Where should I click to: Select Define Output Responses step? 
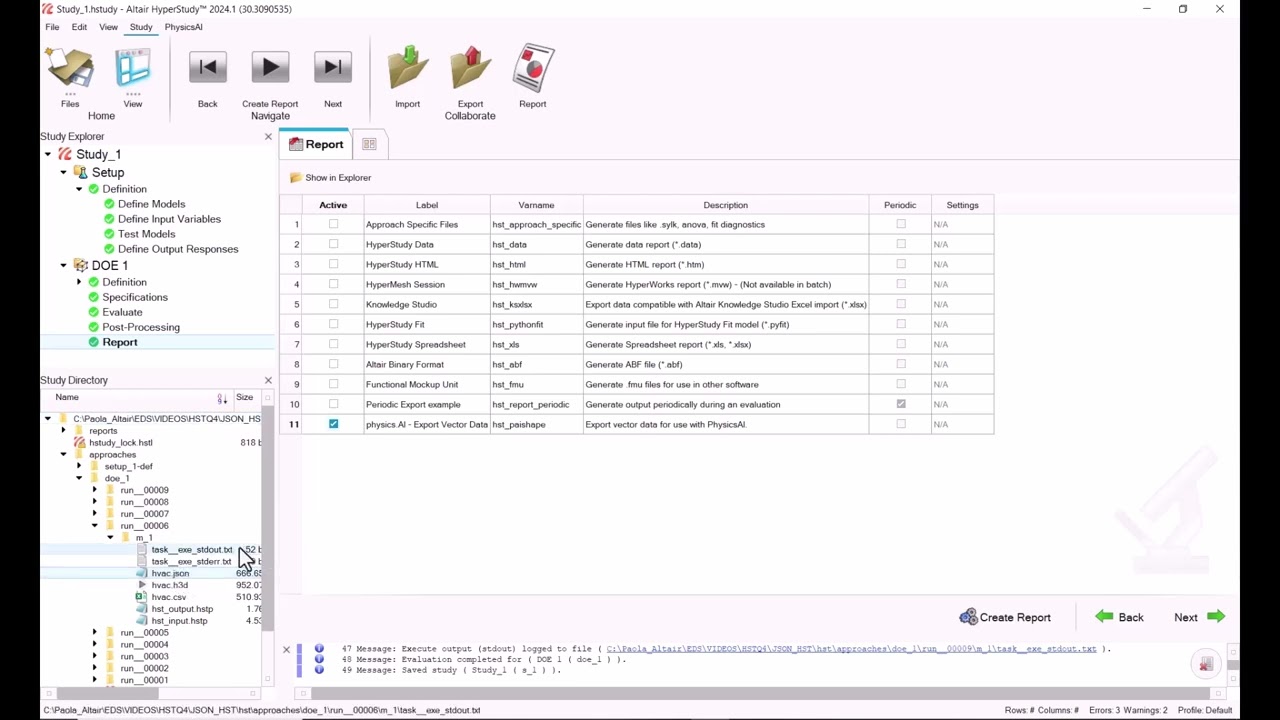178,249
